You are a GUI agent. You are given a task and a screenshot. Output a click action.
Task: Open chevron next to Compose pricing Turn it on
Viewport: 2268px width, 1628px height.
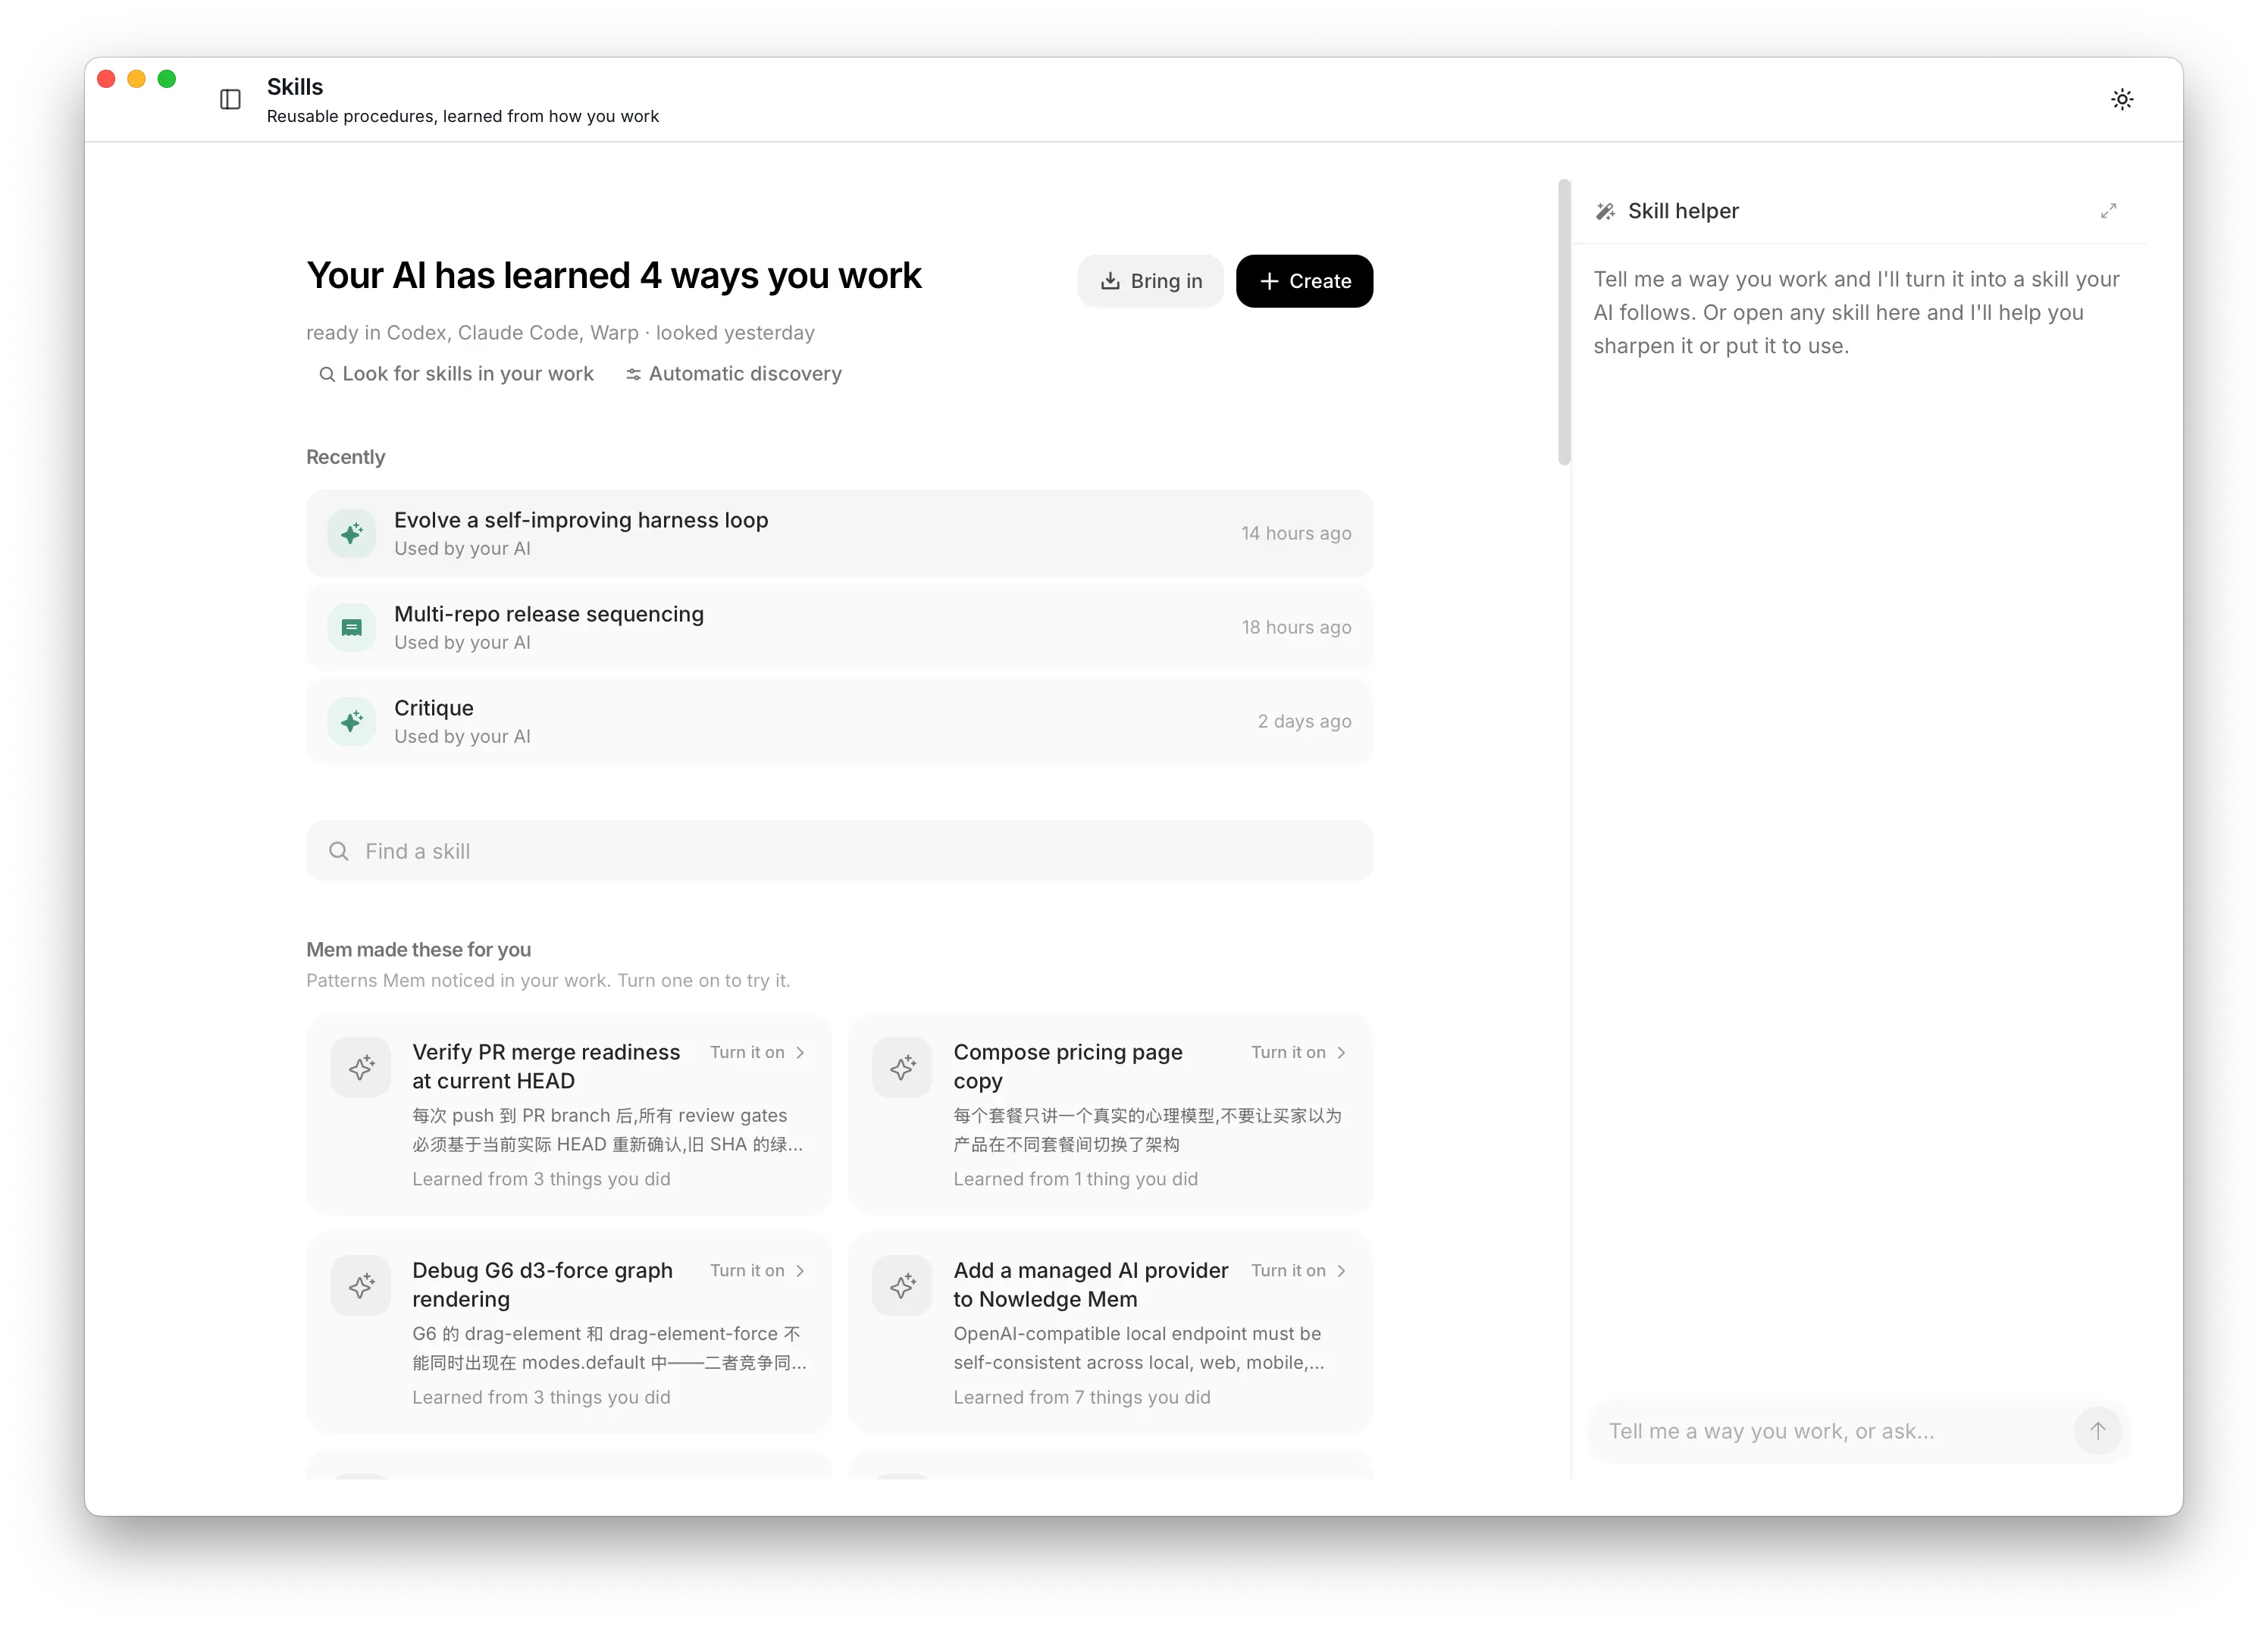pos(1341,1052)
